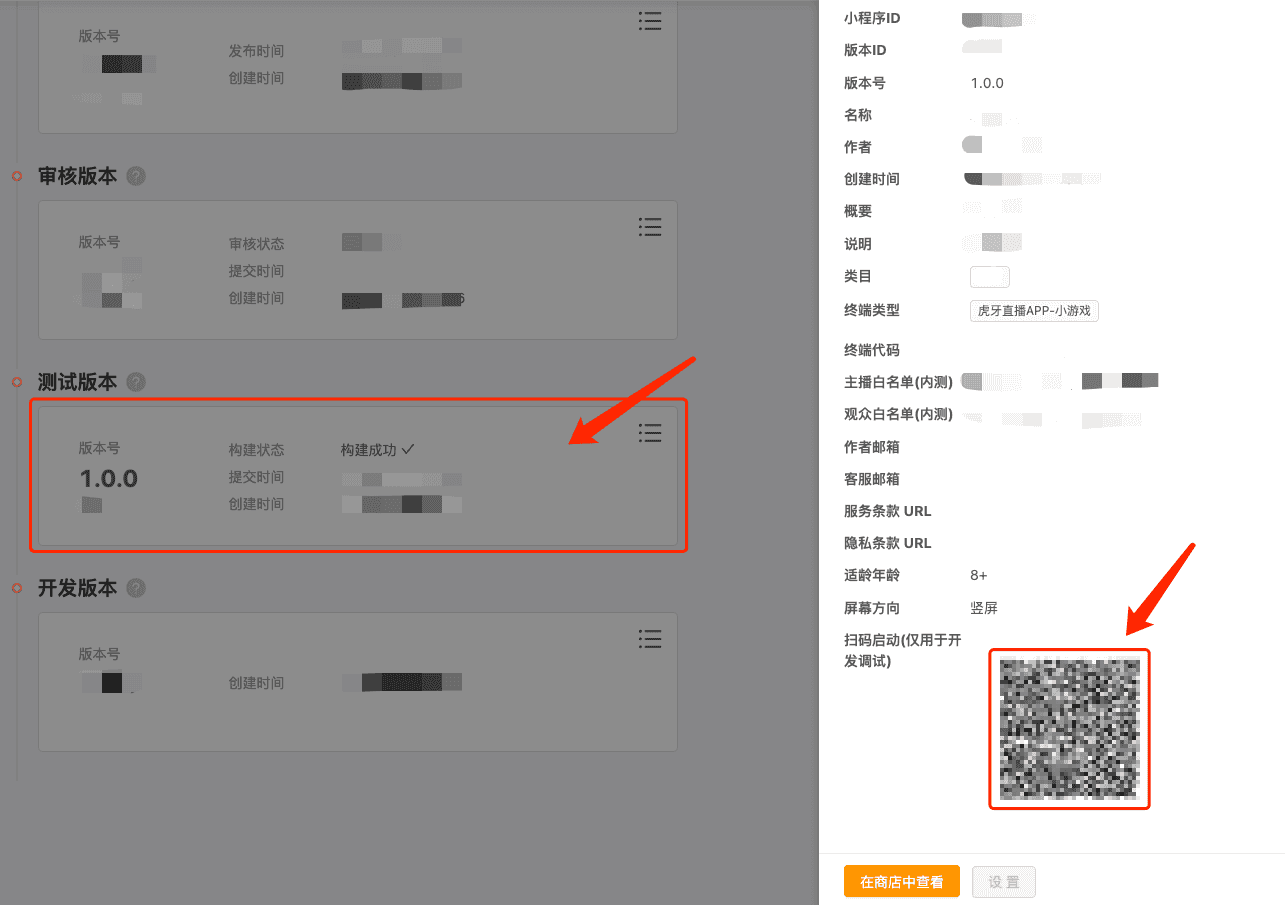This screenshot has width=1285, height=905.
Task: Click the blank 类目 tag box
Action: [x=989, y=277]
